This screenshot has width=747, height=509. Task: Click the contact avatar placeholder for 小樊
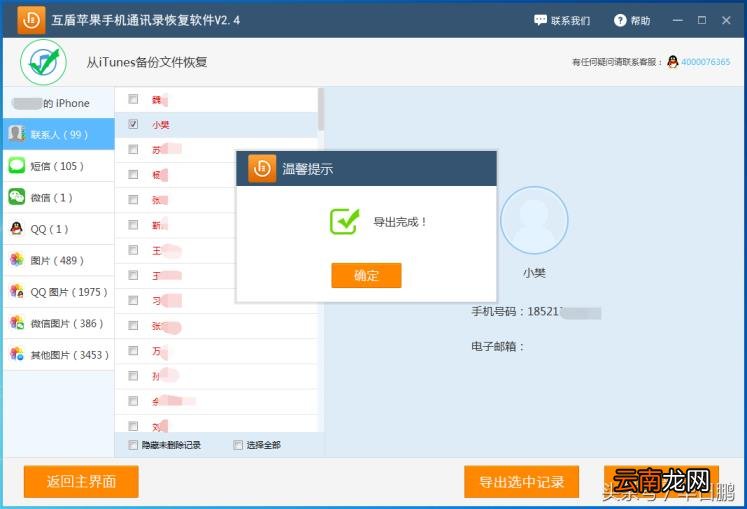tap(534, 220)
